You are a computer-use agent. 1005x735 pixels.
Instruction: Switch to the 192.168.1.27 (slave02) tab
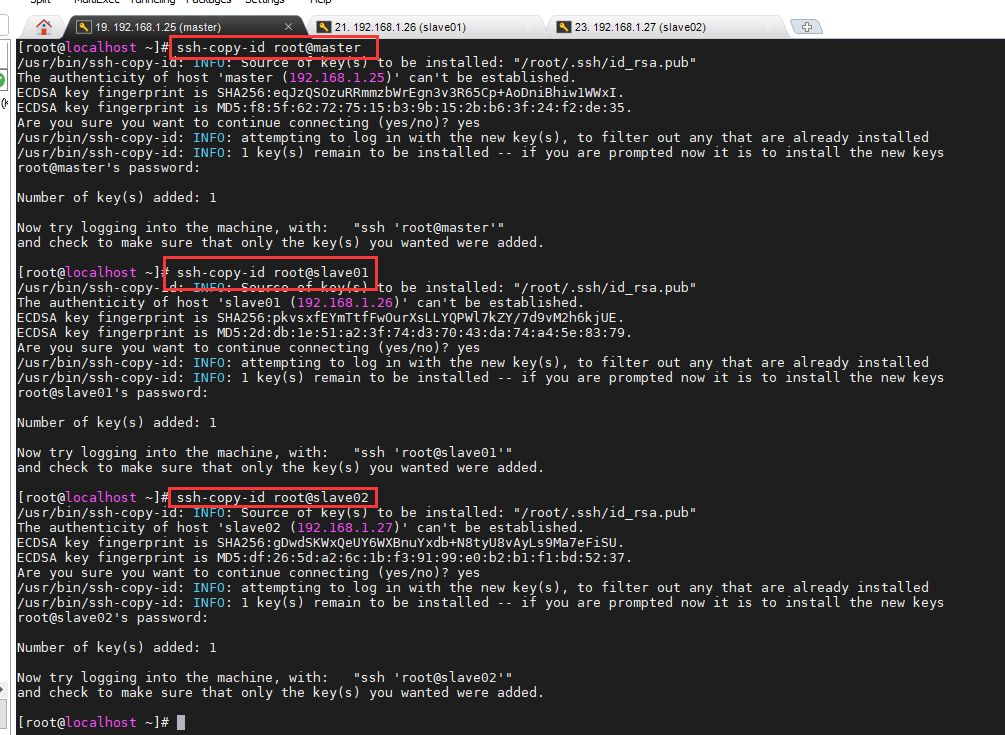point(665,27)
